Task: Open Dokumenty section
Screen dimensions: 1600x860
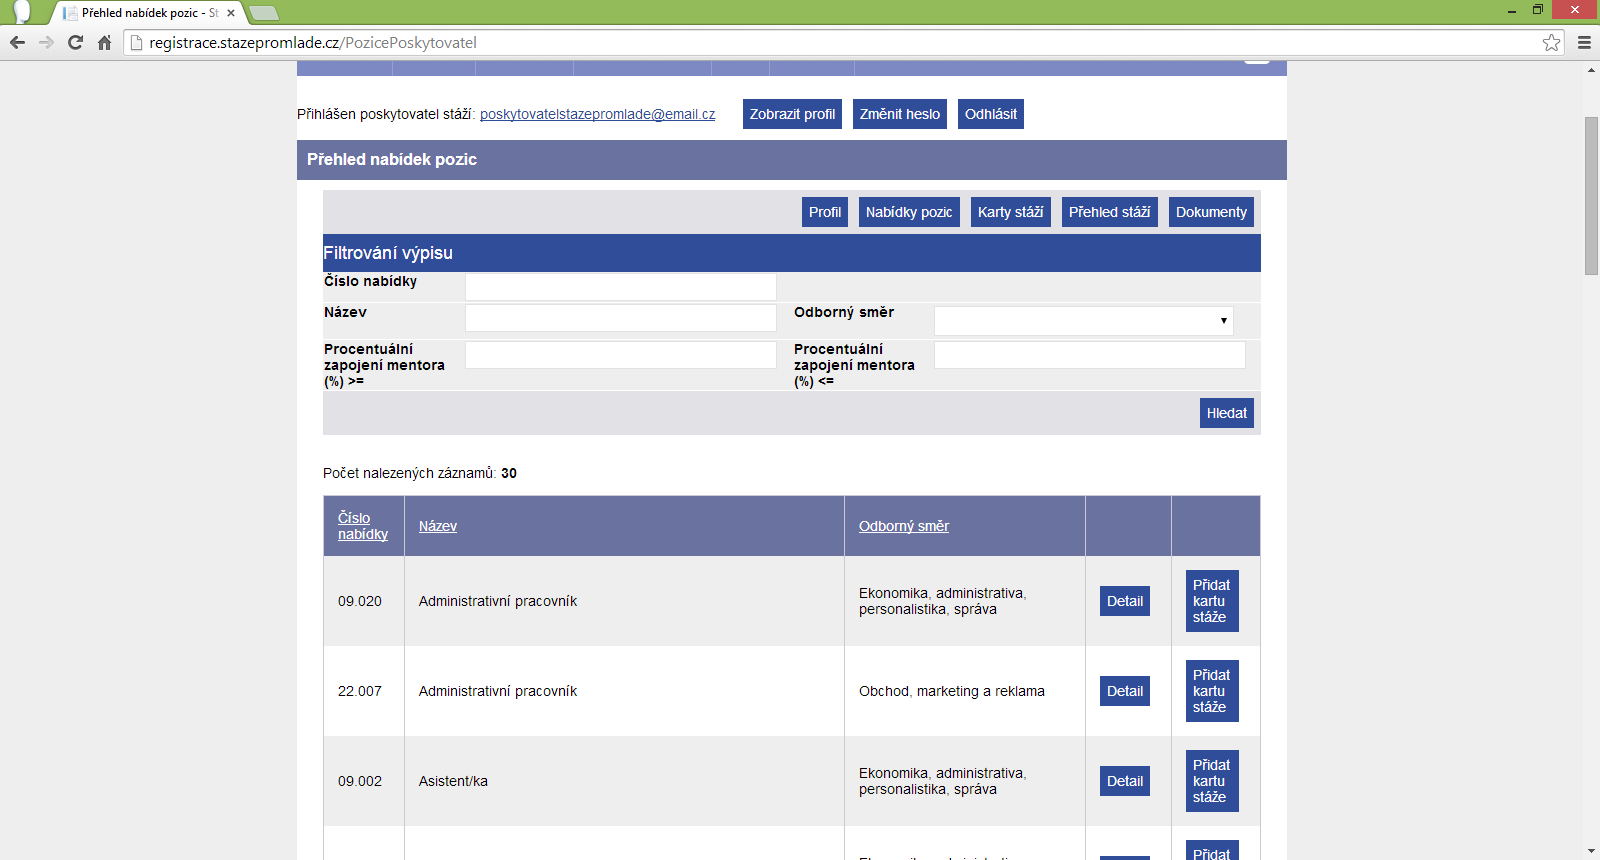Action: point(1211,212)
